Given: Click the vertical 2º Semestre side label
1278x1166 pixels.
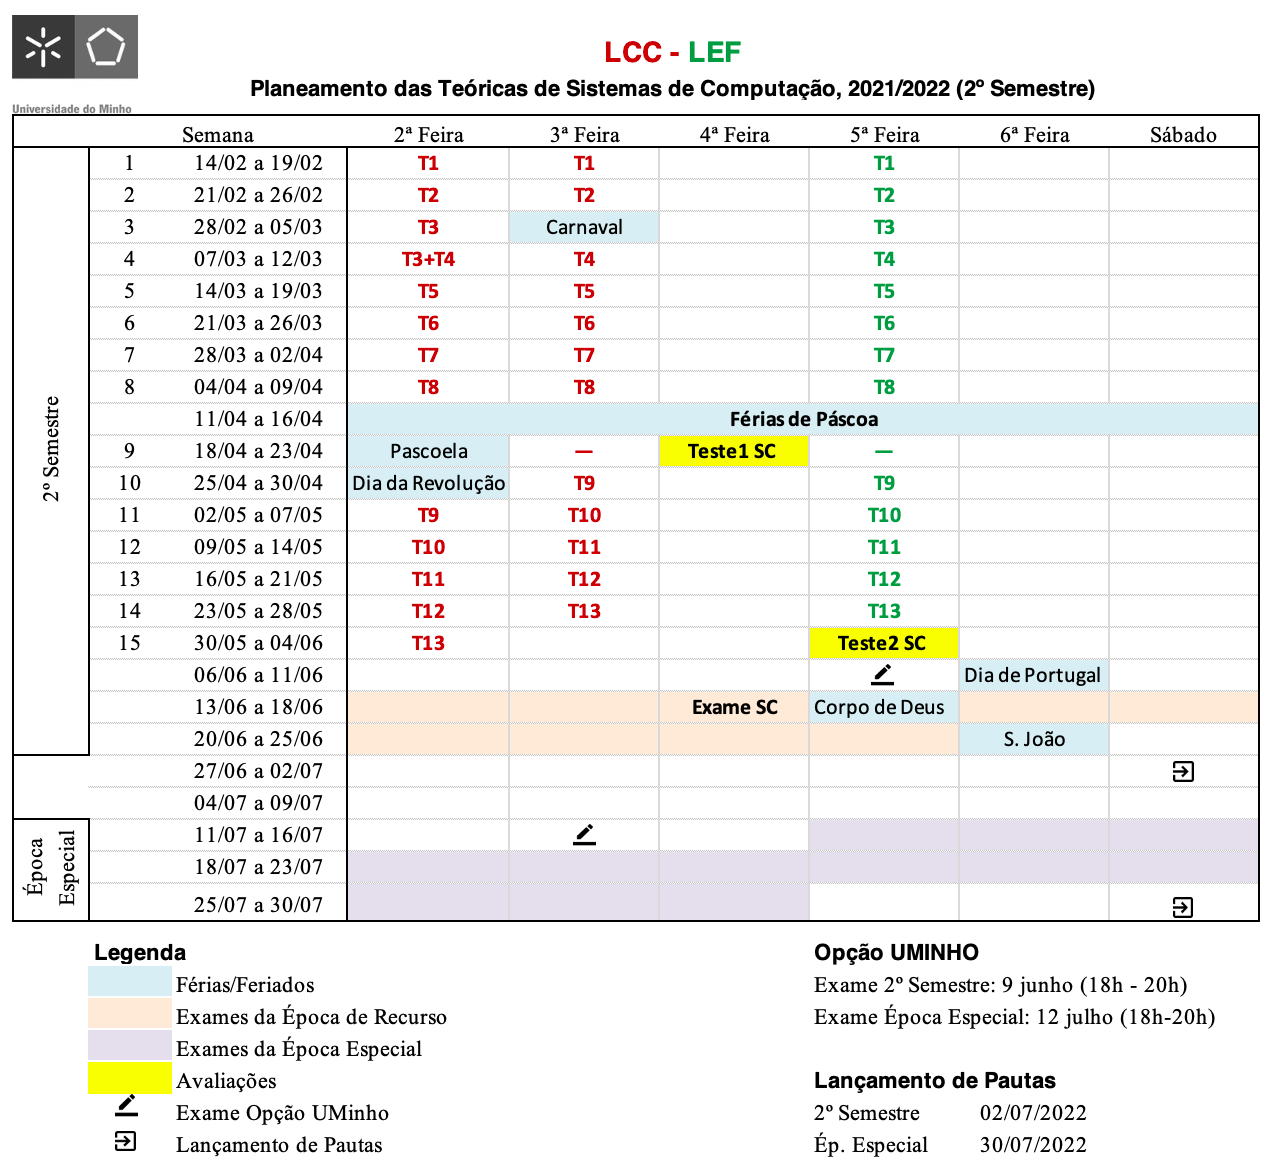Looking at the screenshot, I should [x=51, y=449].
